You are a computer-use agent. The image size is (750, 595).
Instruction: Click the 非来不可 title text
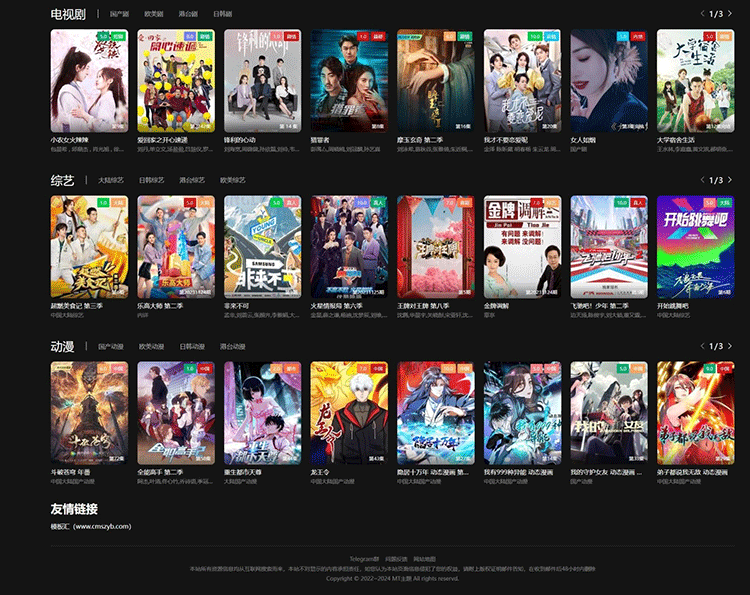pos(237,306)
